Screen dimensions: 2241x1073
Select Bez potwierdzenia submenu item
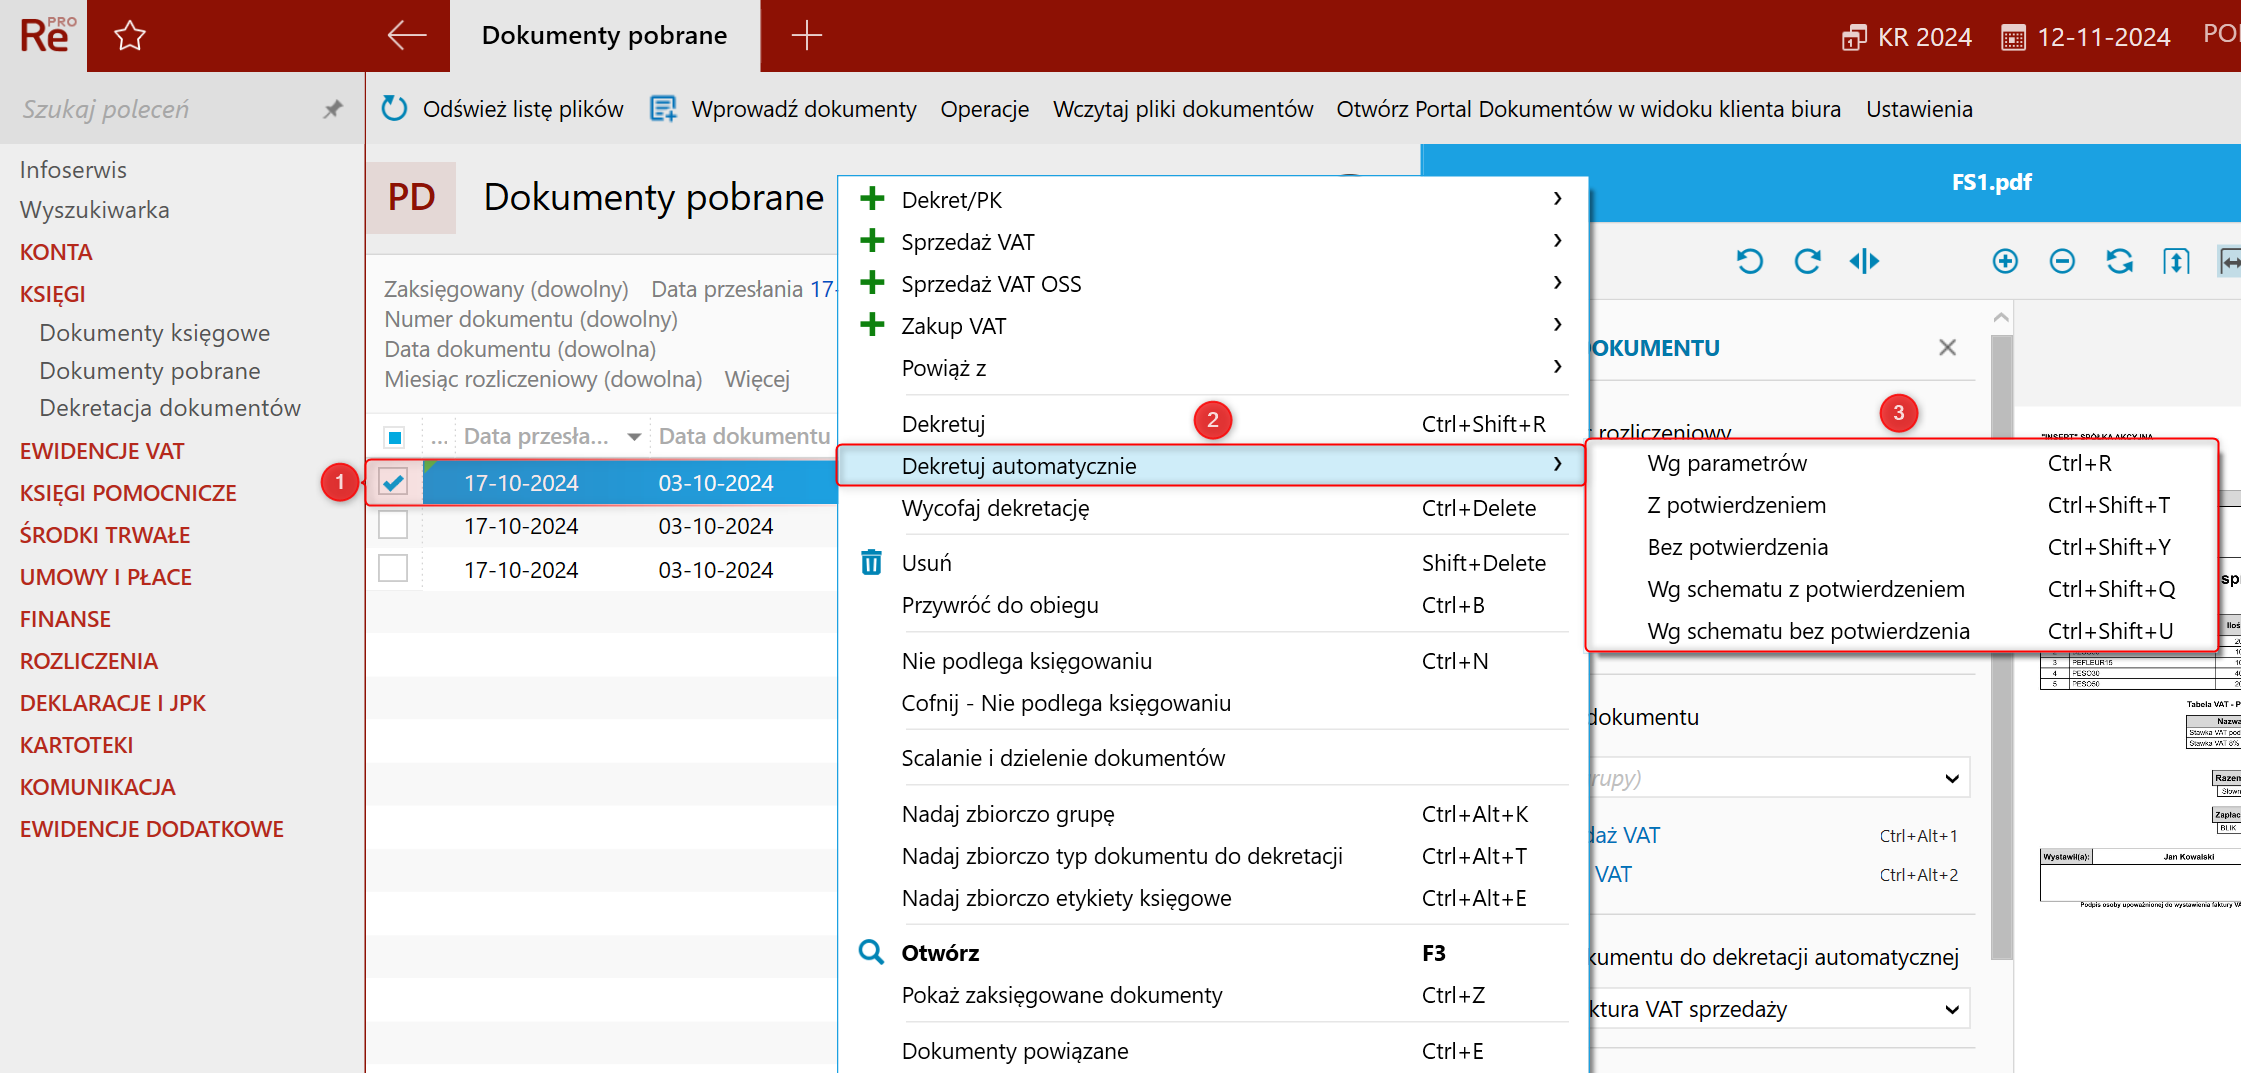[x=1902, y=547]
